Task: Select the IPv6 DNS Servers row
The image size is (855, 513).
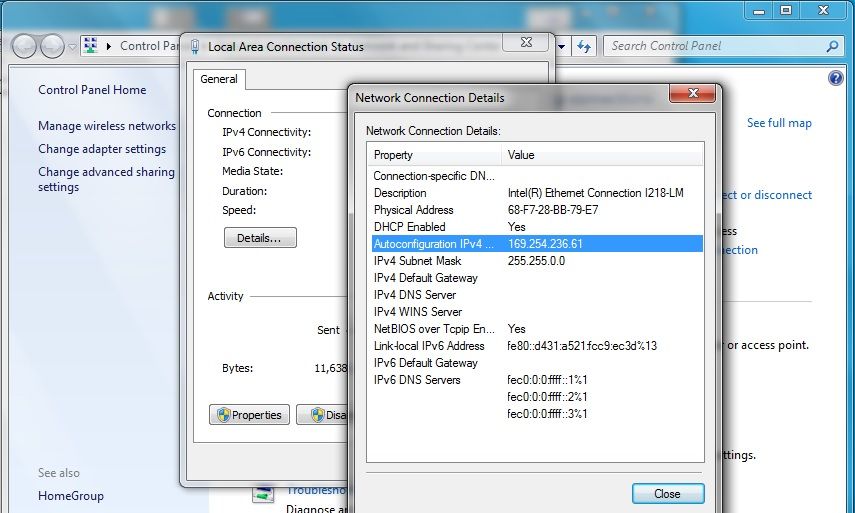Action: coord(537,380)
